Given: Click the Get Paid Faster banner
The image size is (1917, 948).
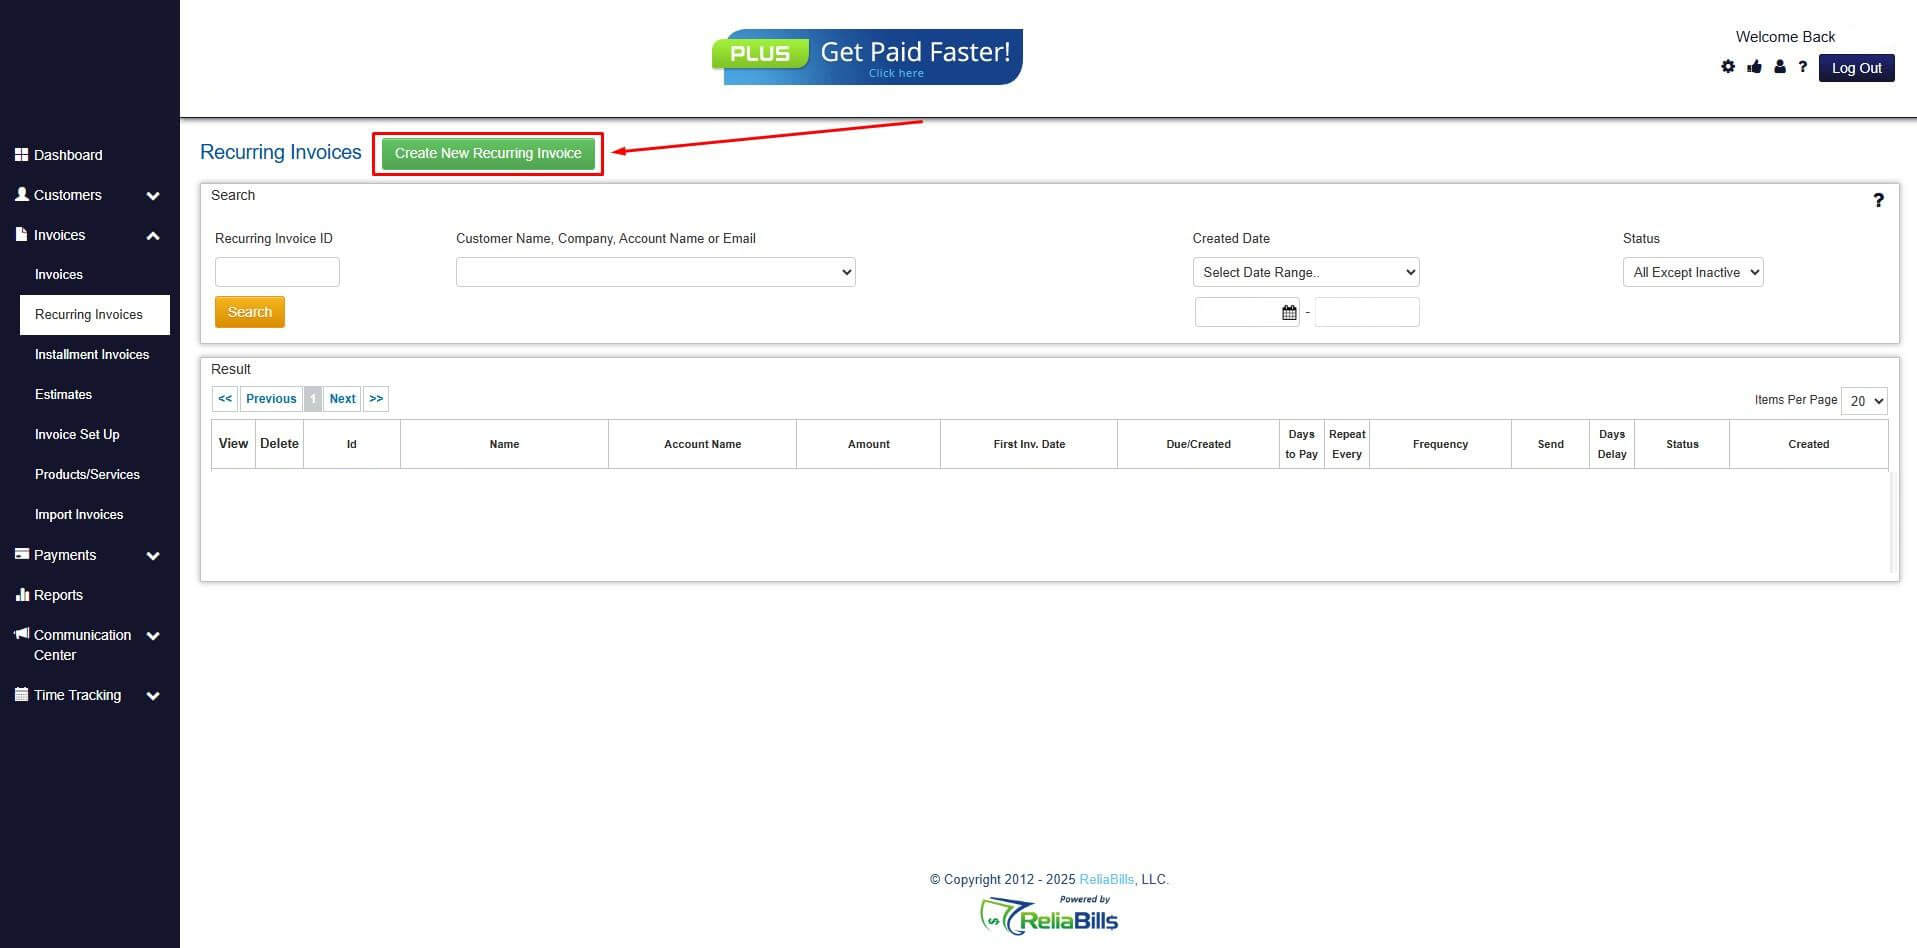Looking at the screenshot, I should coord(866,57).
